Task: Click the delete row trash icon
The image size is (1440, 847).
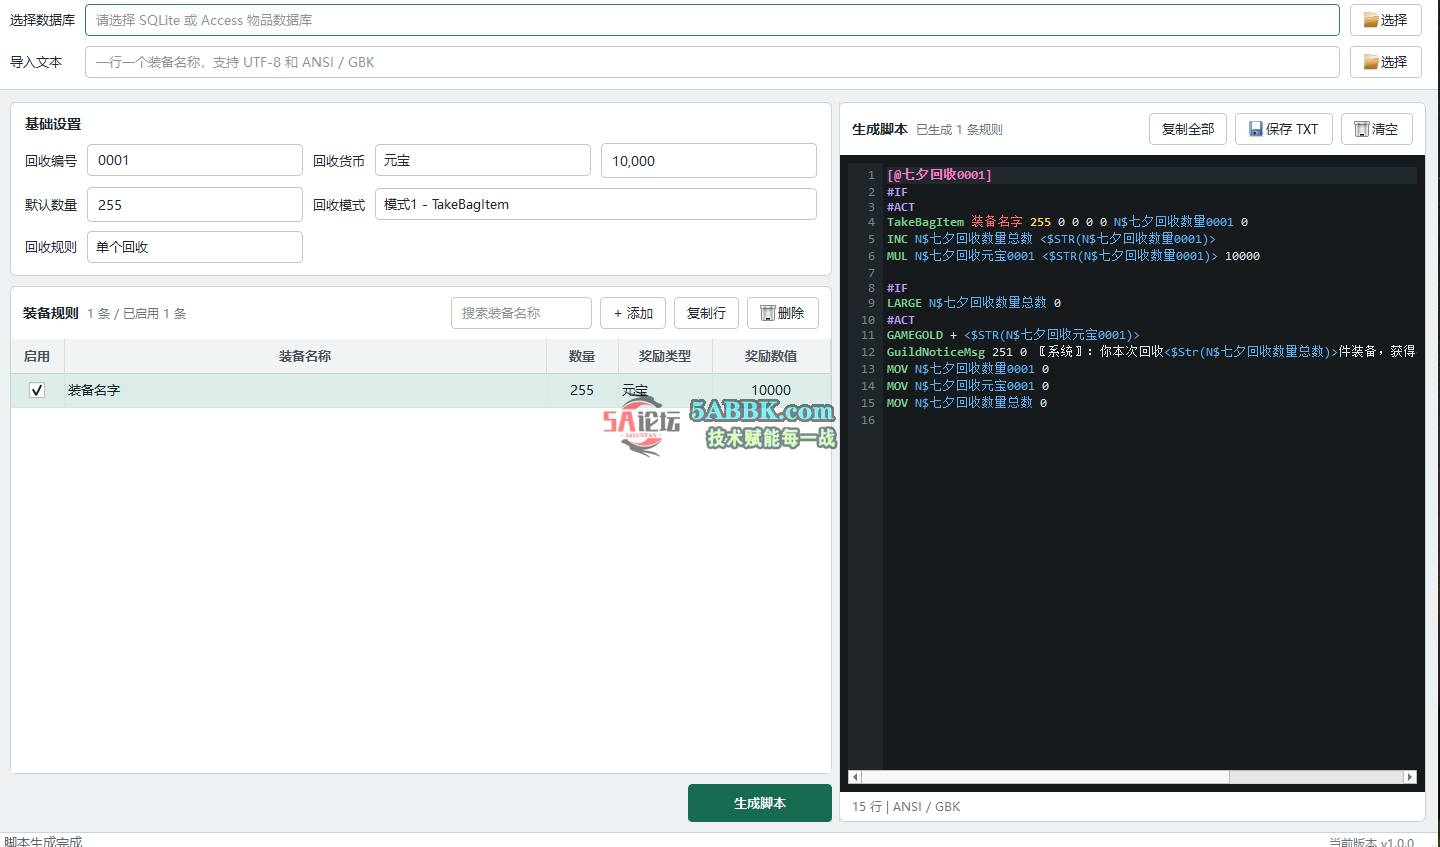Action: click(768, 313)
